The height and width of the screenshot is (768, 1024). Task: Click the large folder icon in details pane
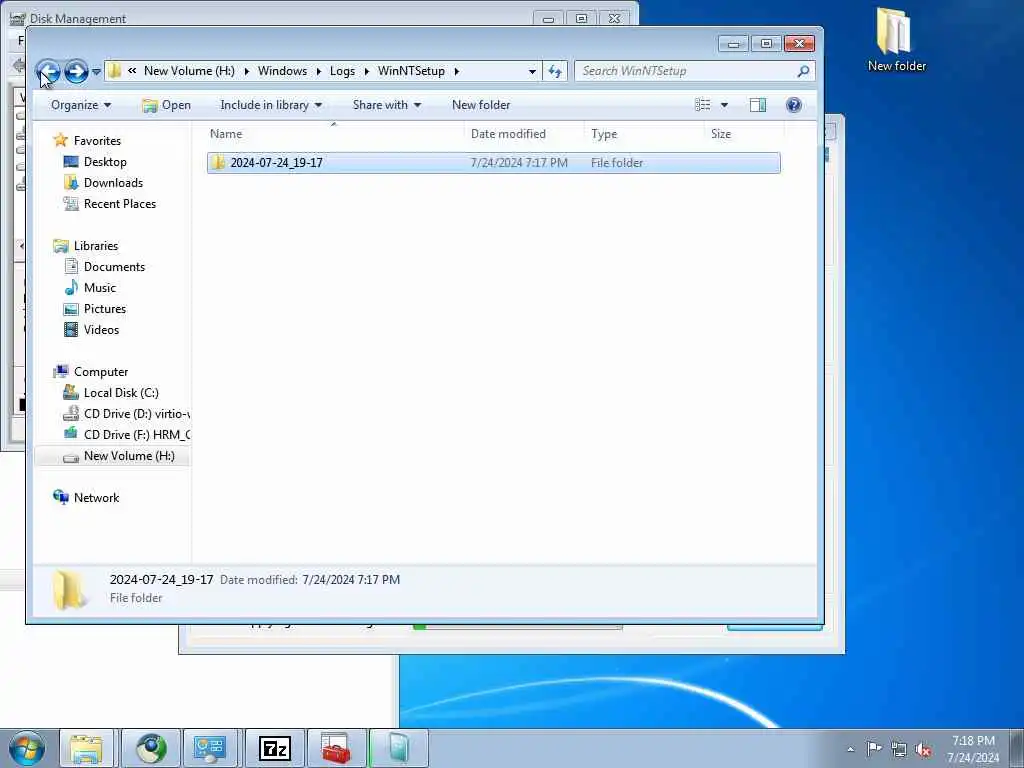pos(69,589)
